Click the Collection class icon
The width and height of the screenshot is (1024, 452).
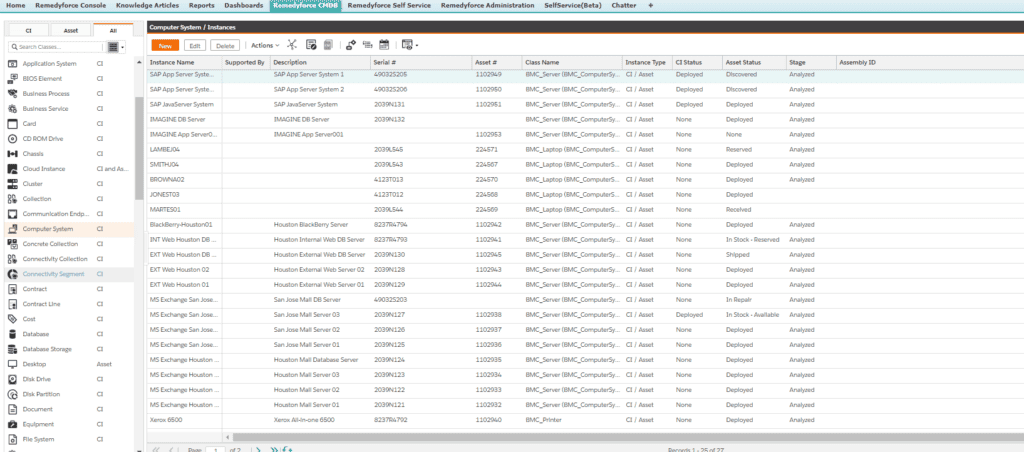(12, 199)
